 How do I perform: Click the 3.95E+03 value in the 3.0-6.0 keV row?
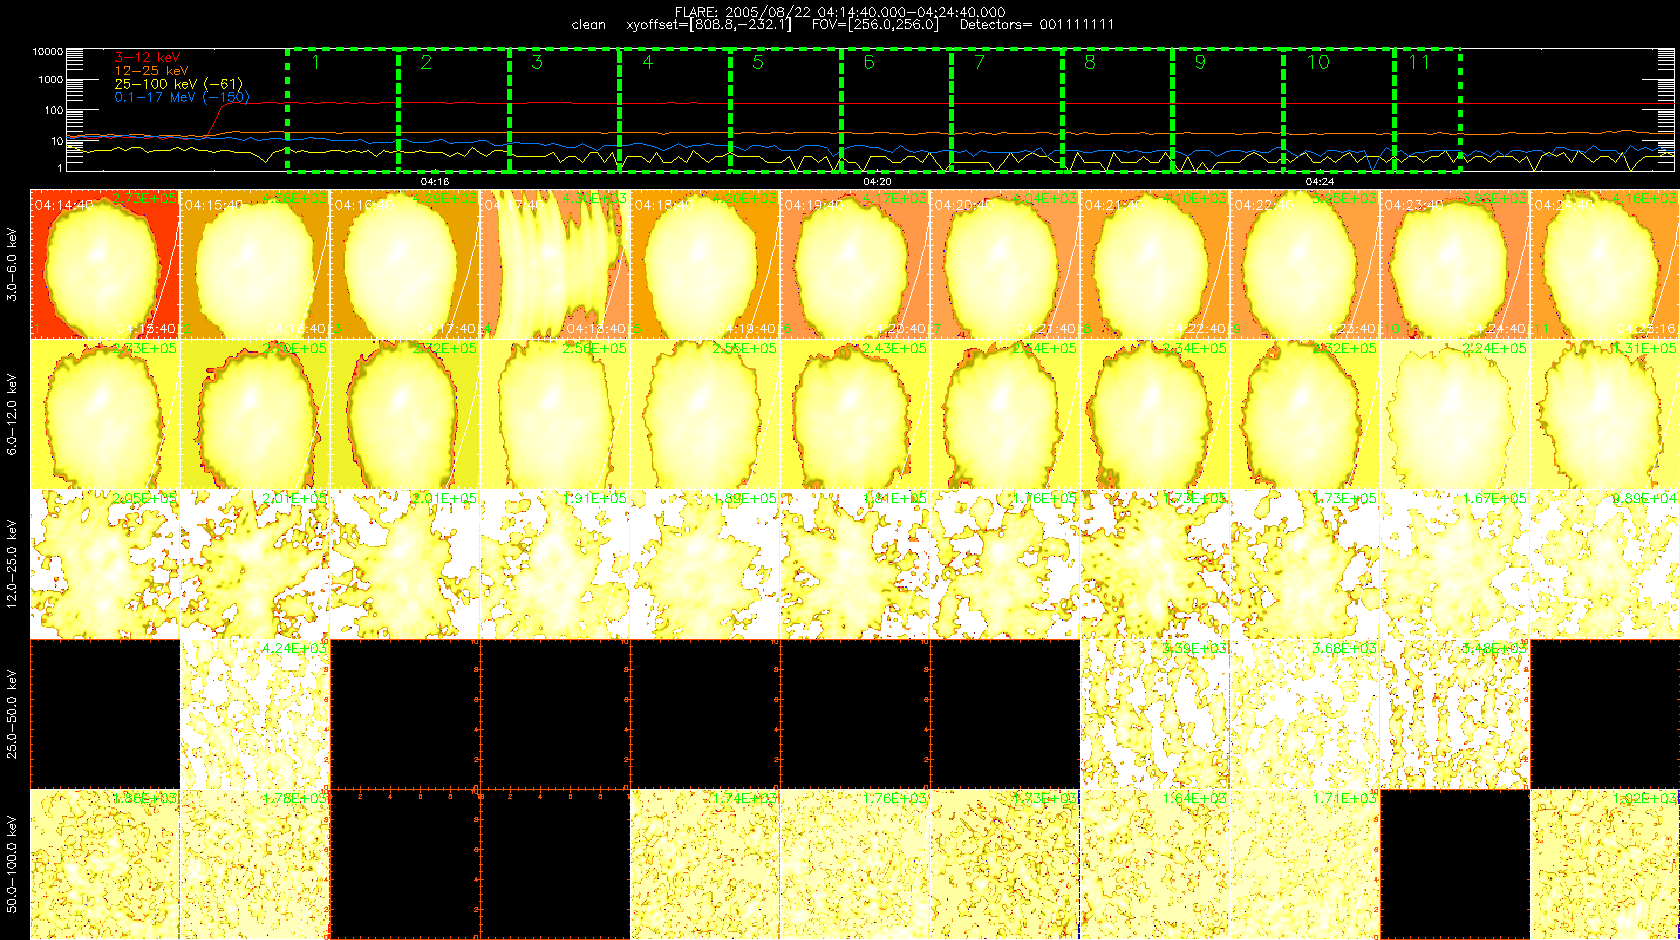coord(1344,198)
